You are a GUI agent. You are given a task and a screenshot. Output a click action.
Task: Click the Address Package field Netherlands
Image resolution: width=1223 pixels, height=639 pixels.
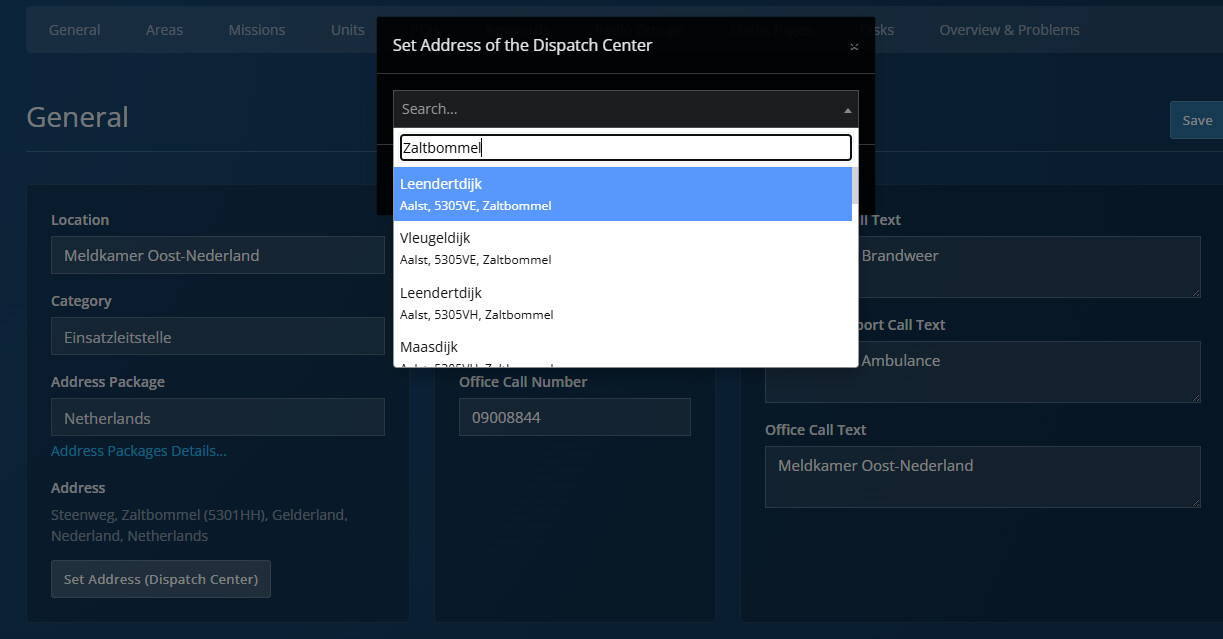pyautogui.click(x=217, y=418)
